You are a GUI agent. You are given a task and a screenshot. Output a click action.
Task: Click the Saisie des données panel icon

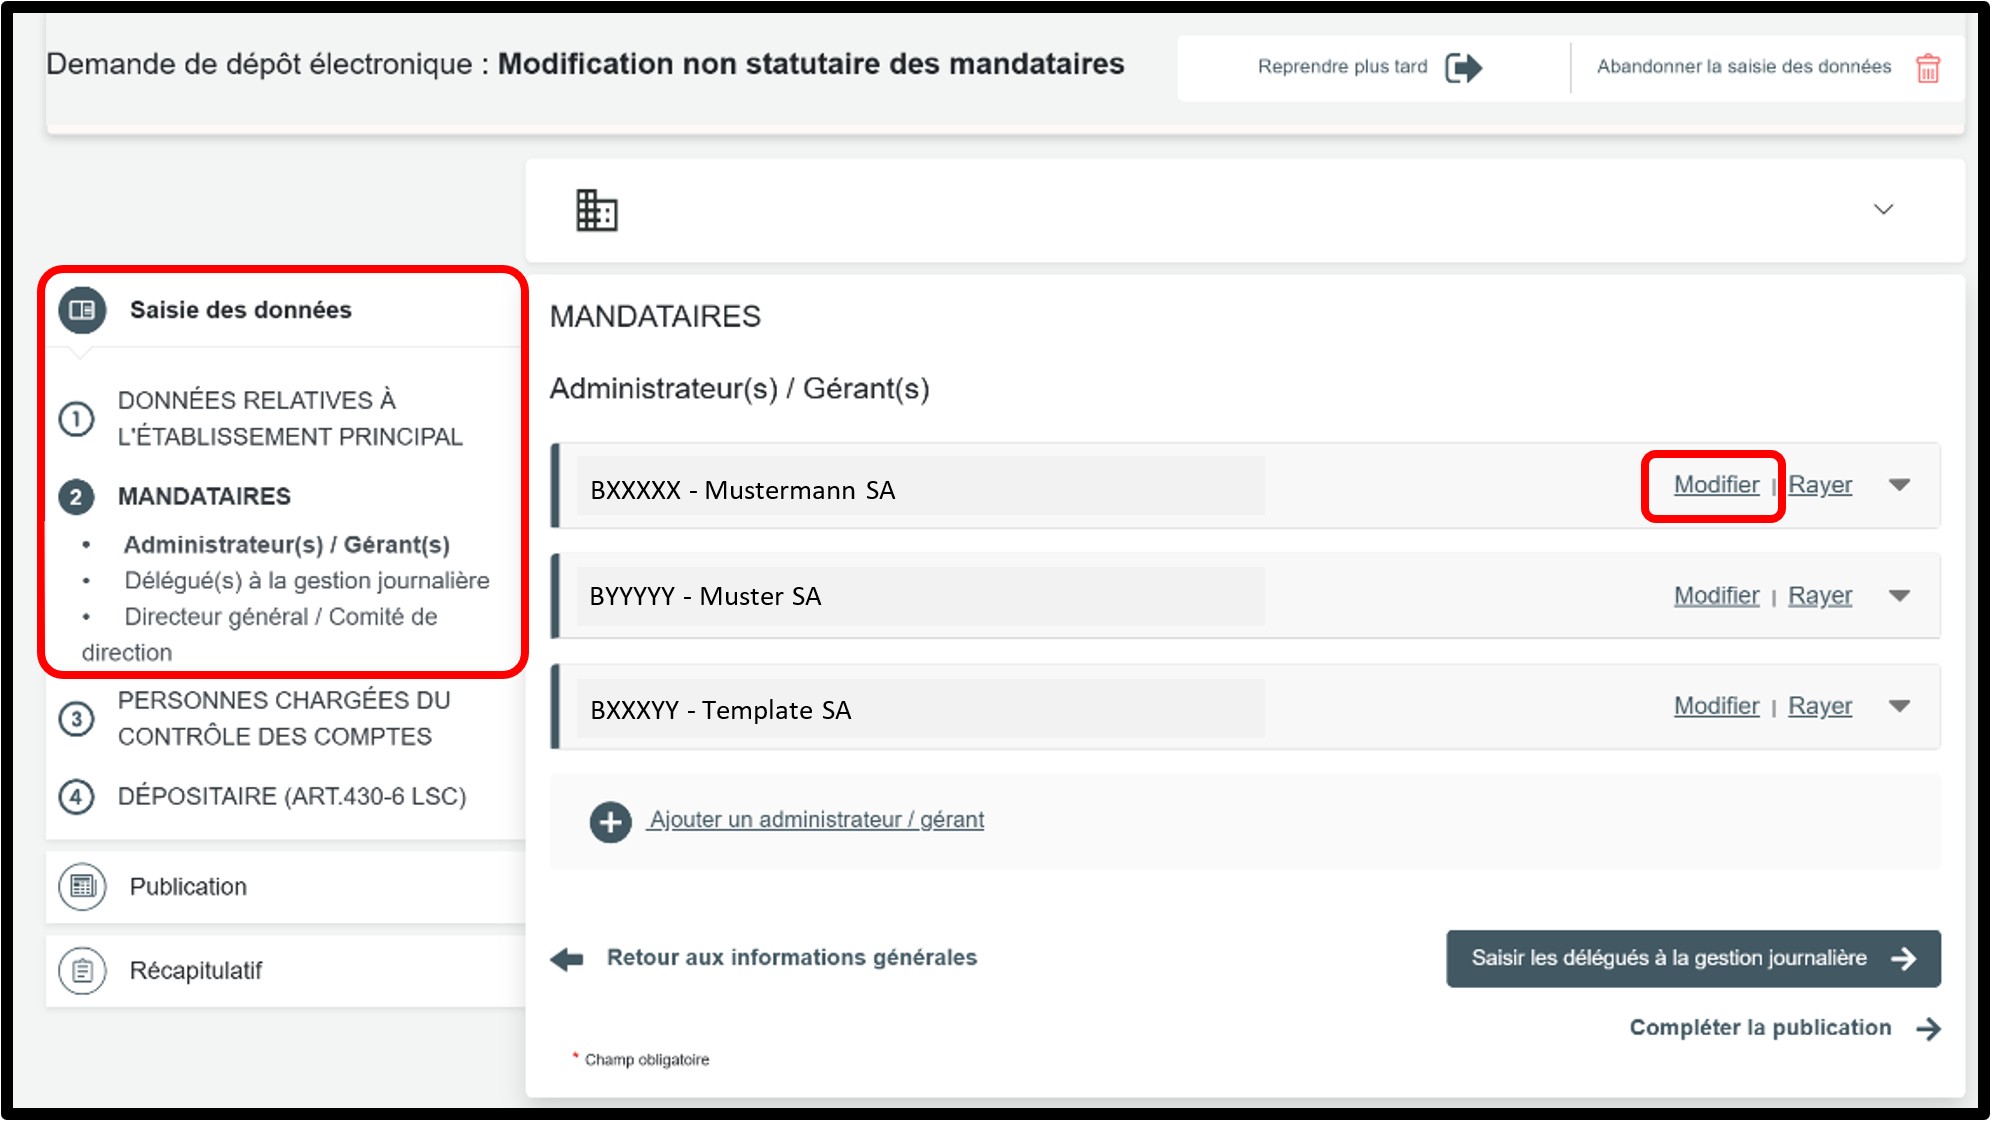(x=82, y=310)
